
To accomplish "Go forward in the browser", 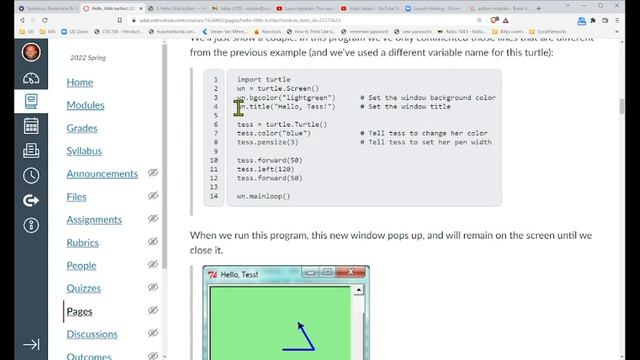I will click(x=33, y=20).
